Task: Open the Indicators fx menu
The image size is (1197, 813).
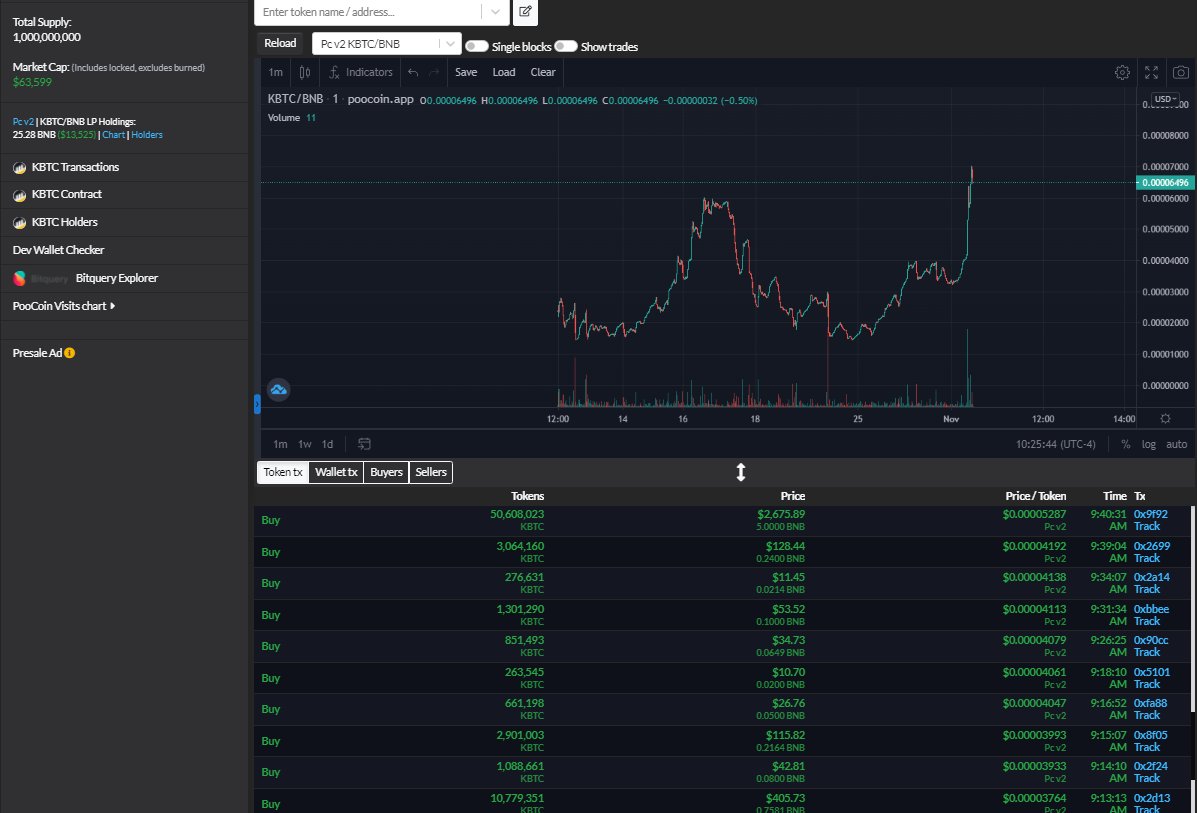Action: click(x=360, y=73)
